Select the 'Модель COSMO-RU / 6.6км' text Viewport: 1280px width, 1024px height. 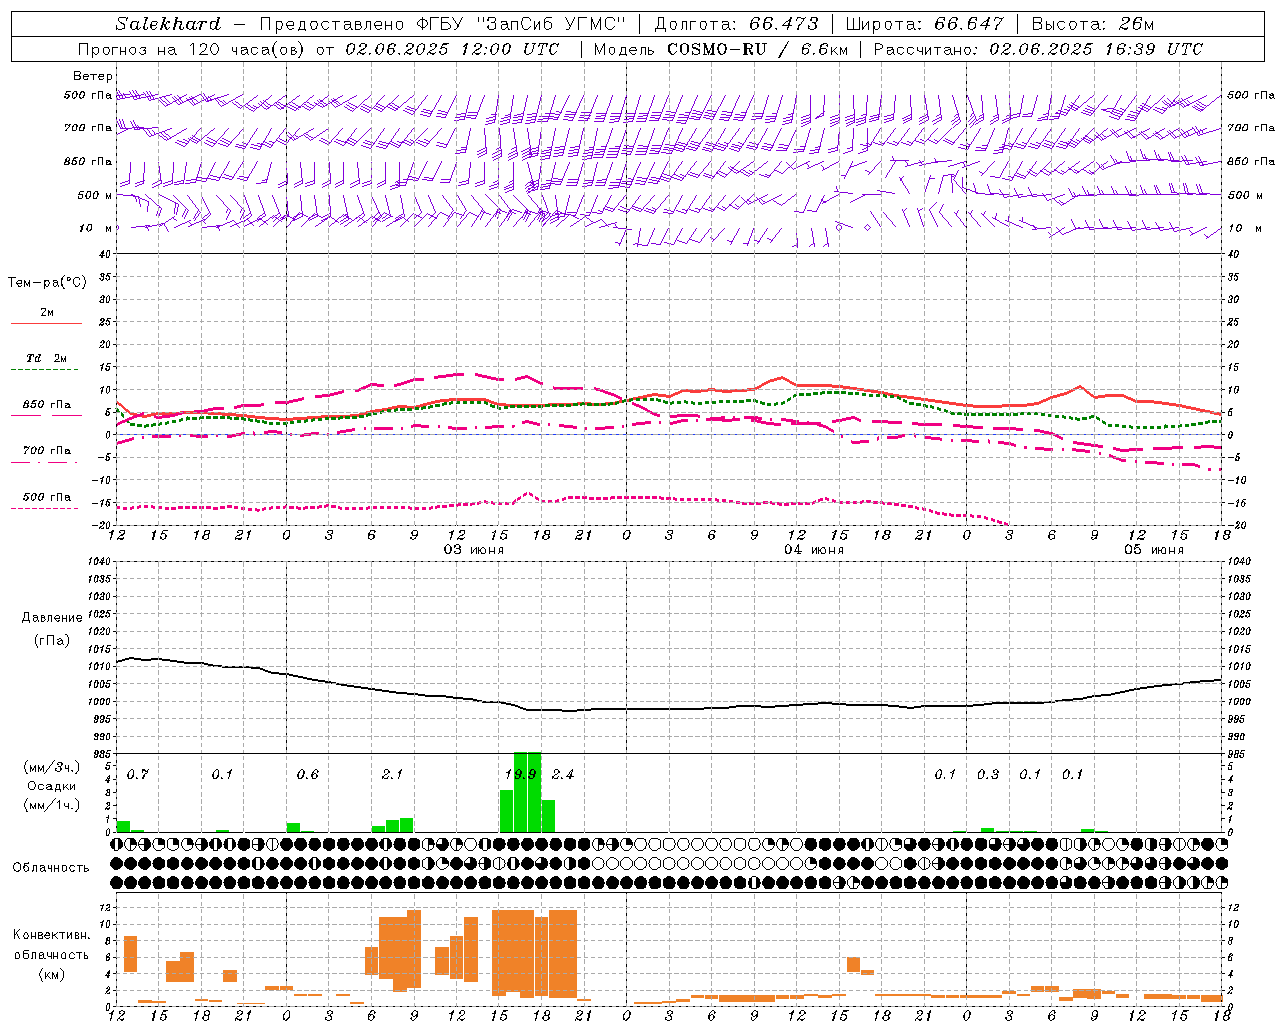[x=721, y=49]
